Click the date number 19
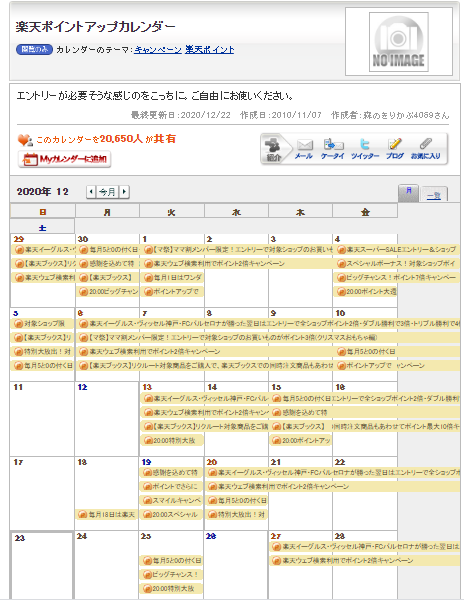 pos(146,462)
